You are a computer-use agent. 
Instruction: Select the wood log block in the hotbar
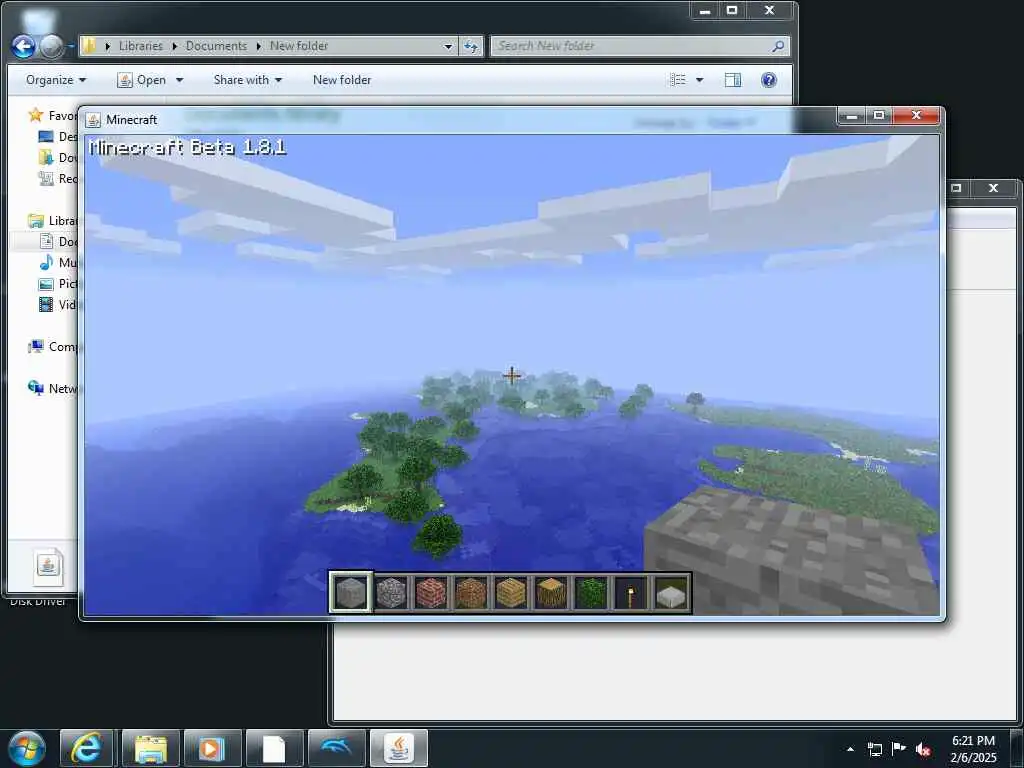pos(551,593)
